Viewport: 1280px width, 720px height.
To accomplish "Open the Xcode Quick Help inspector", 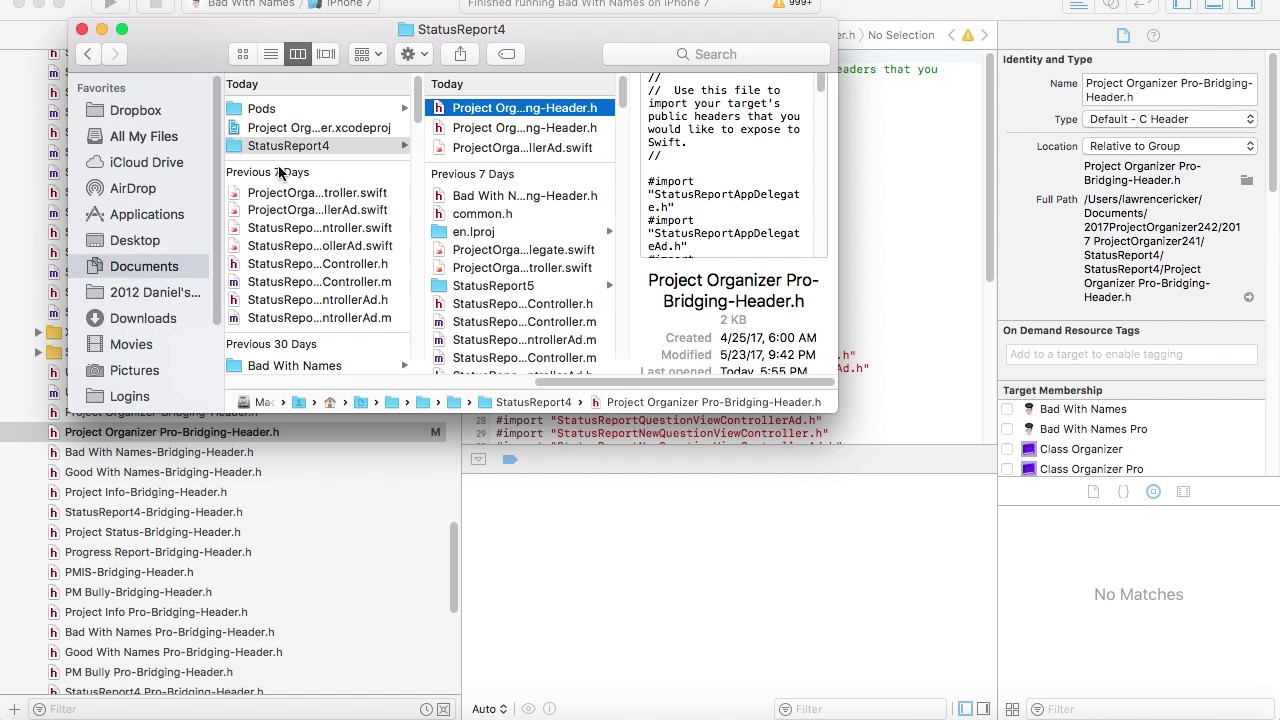I will 1153,36.
